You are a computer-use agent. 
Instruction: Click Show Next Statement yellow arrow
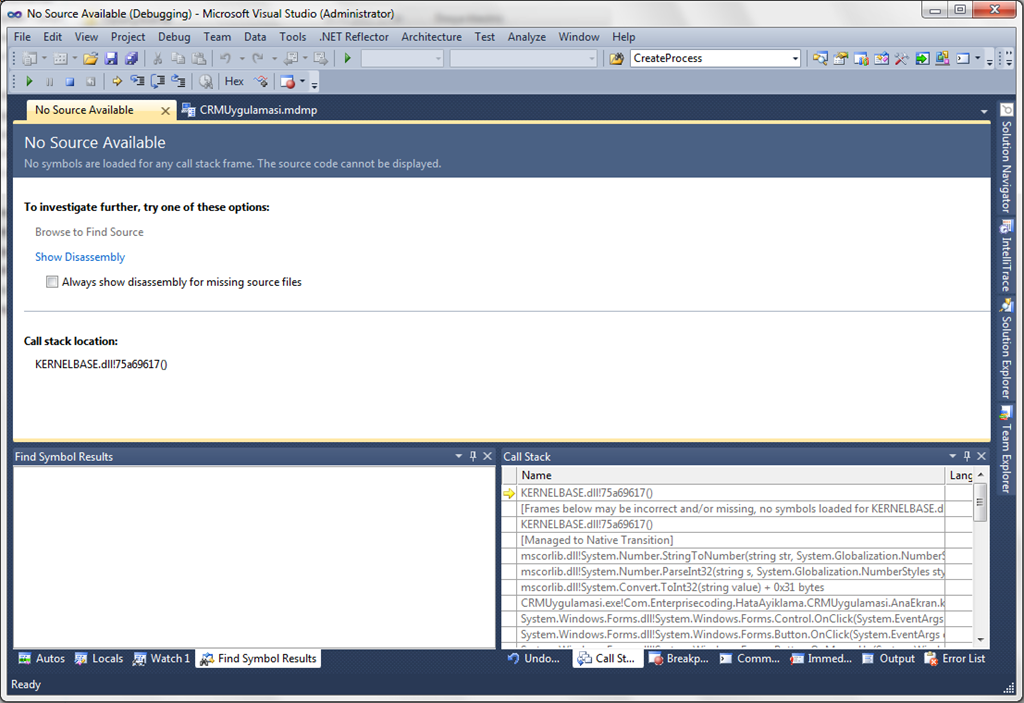pyautogui.click(x=117, y=82)
